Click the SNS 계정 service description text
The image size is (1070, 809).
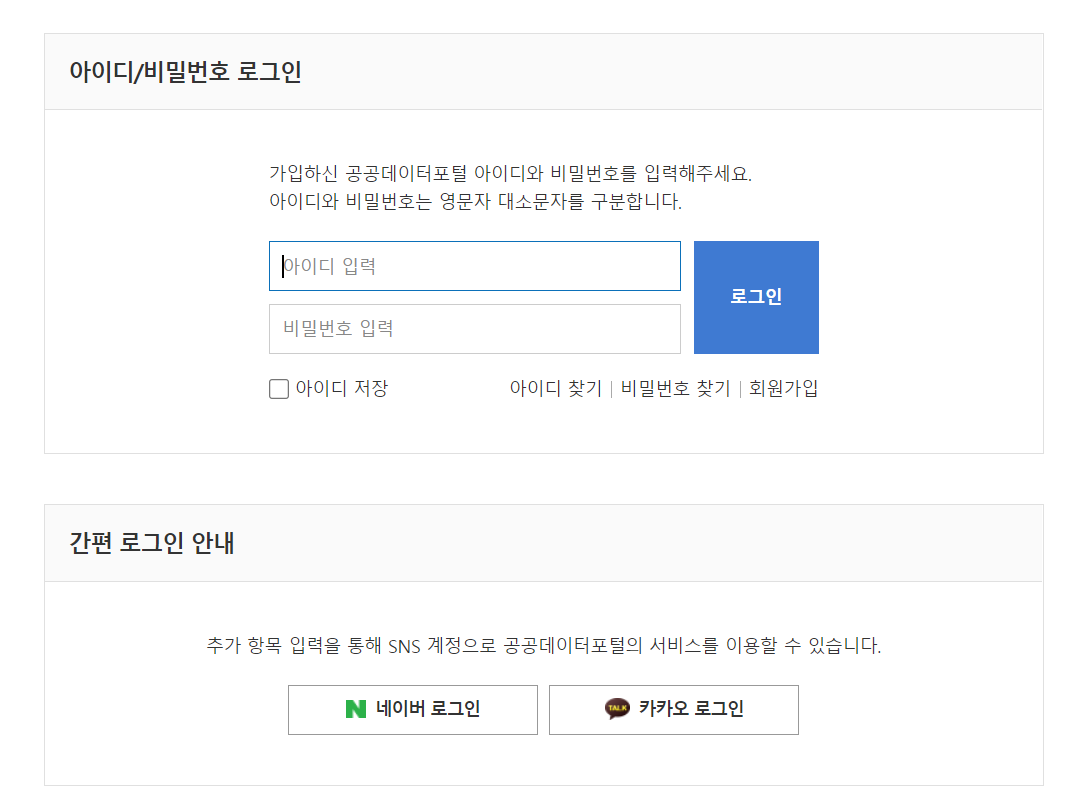pyautogui.click(x=543, y=645)
